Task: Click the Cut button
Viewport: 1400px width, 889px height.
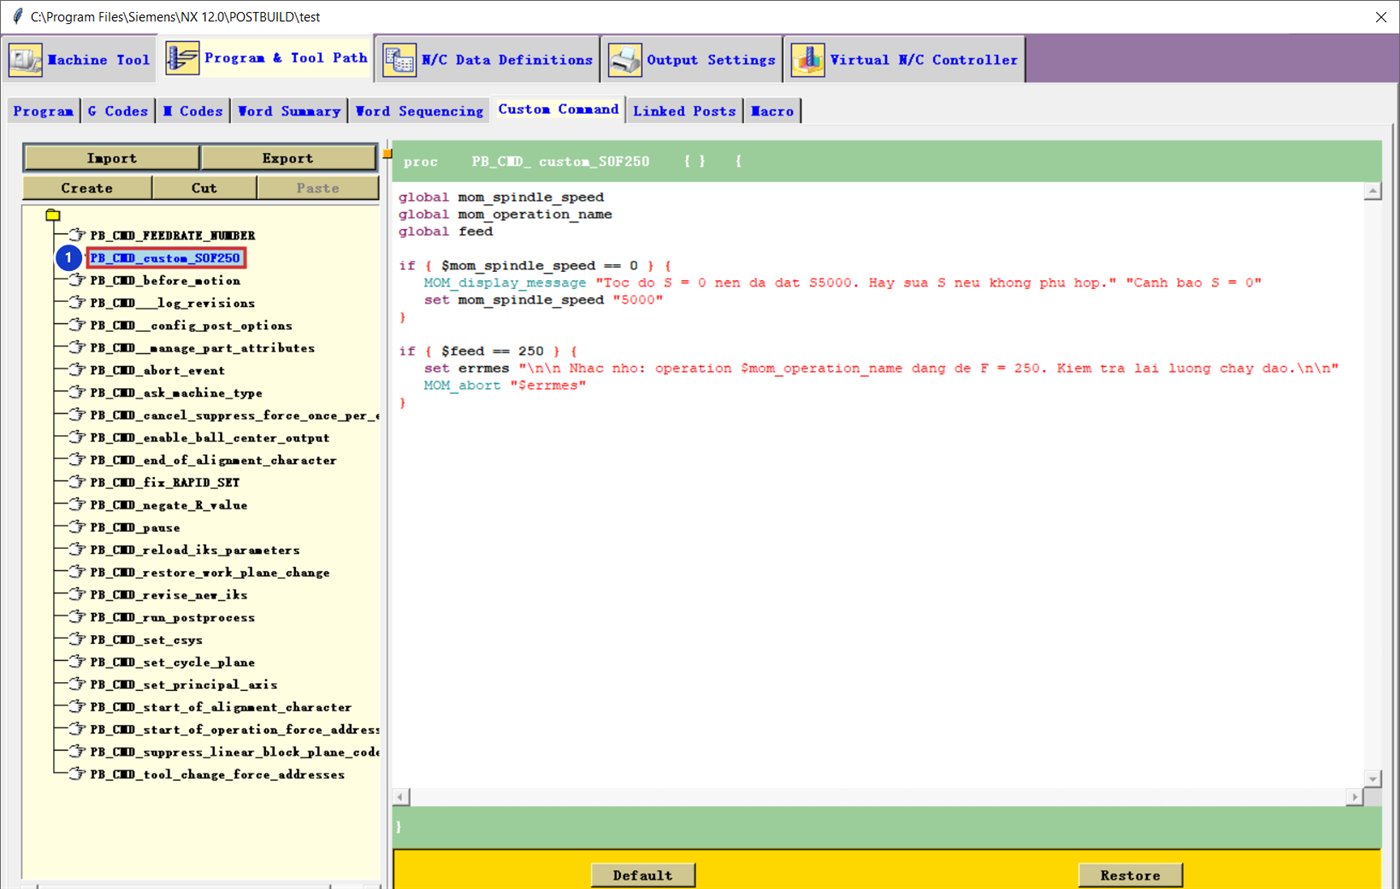Action: 204,188
